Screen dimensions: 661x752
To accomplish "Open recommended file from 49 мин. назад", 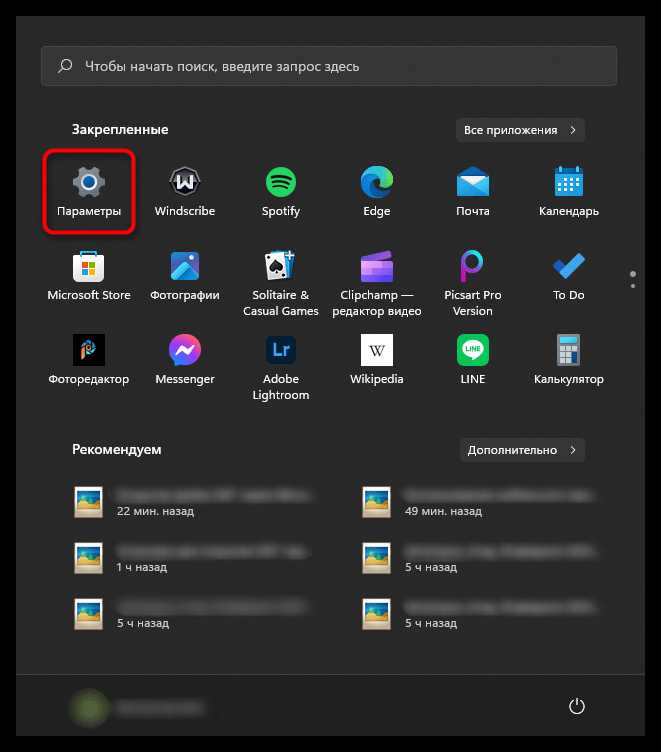I will point(482,502).
